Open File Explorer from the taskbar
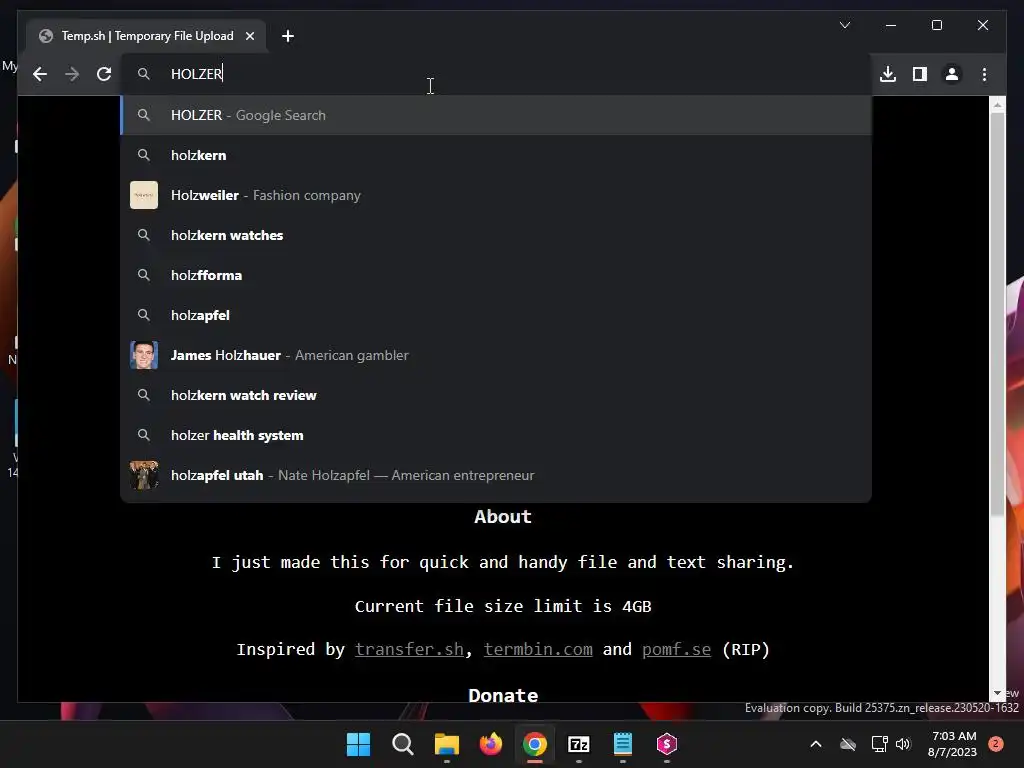 tap(447, 744)
